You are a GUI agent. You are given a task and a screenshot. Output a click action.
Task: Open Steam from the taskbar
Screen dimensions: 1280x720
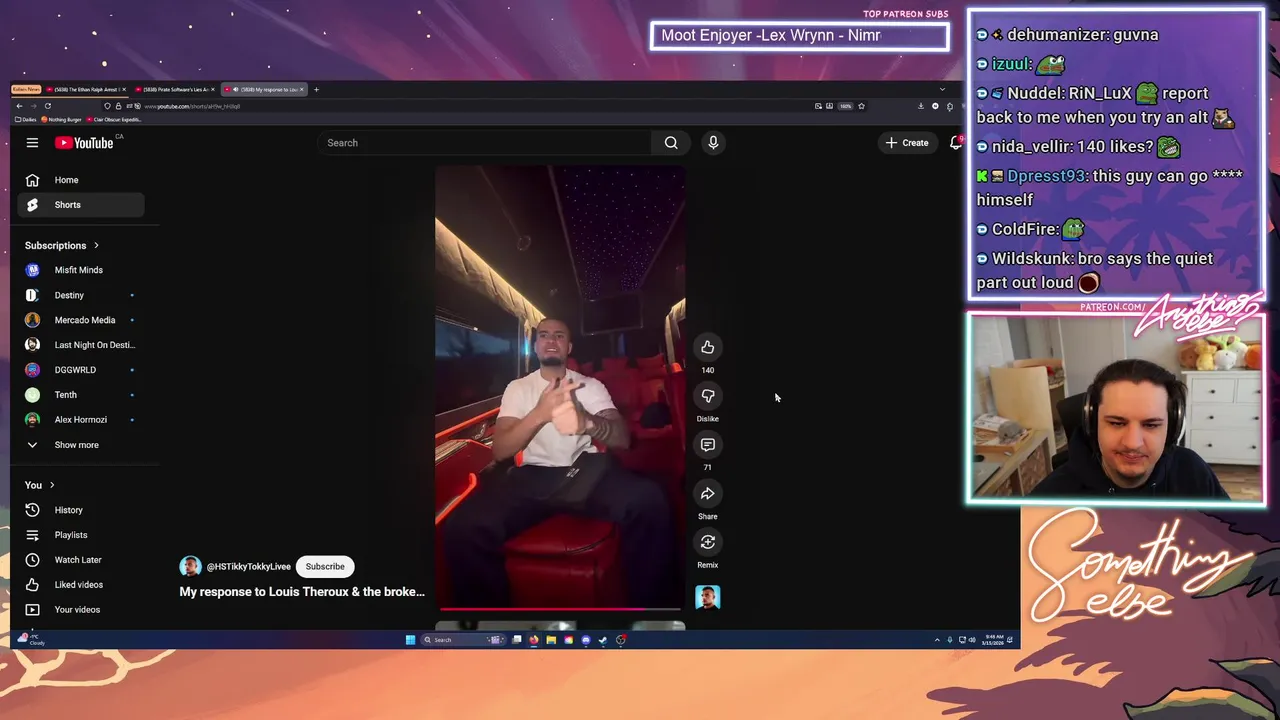(603, 640)
